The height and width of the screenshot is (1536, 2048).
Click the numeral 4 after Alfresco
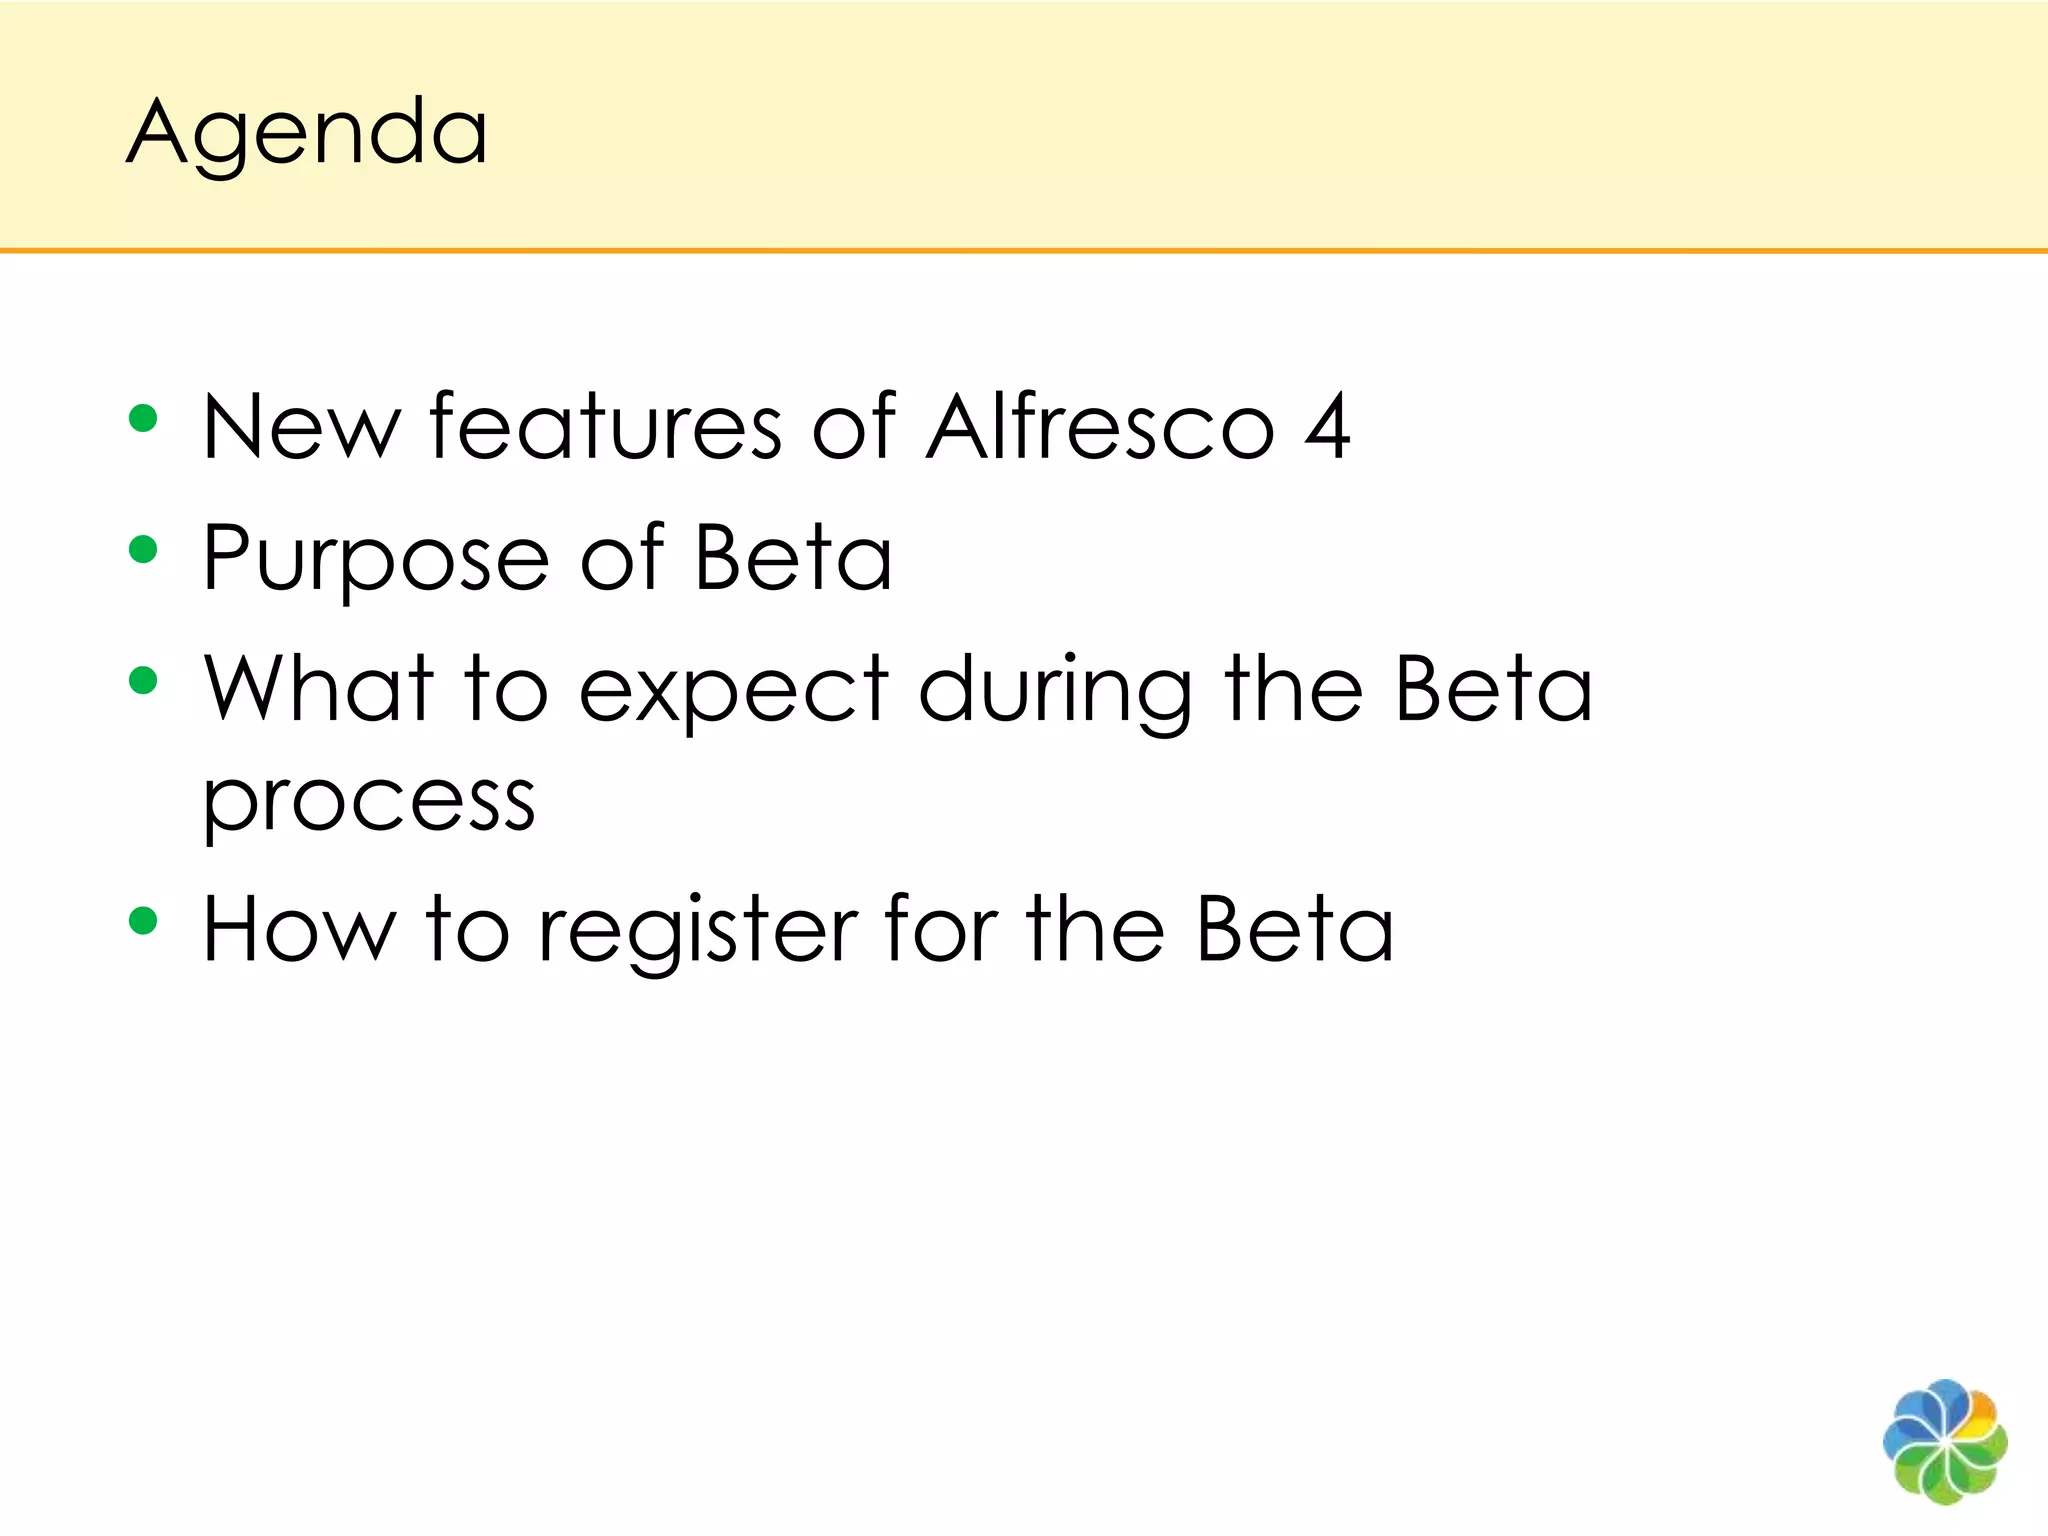tap(1328, 427)
